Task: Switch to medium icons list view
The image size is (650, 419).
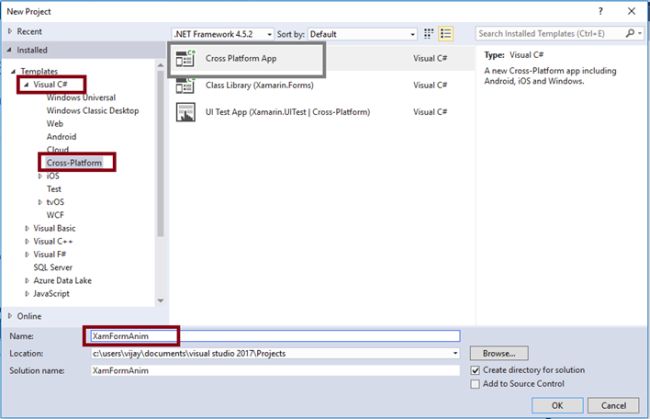Action: click(x=446, y=34)
